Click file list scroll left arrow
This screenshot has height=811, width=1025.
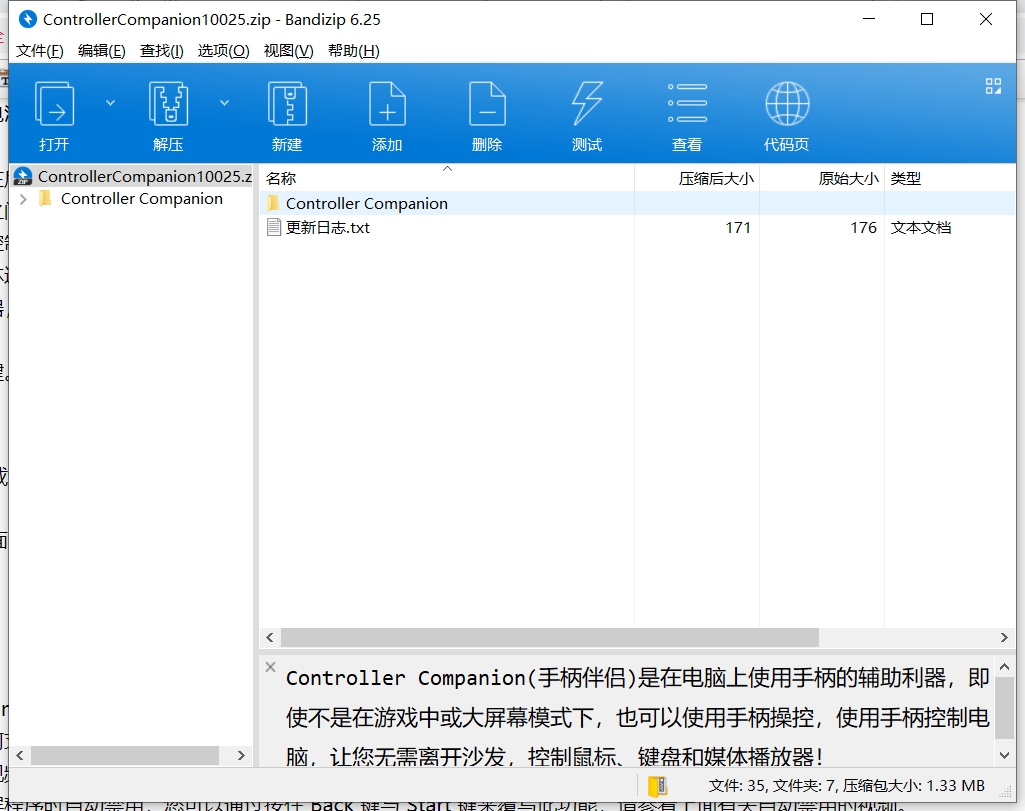tap(270, 637)
